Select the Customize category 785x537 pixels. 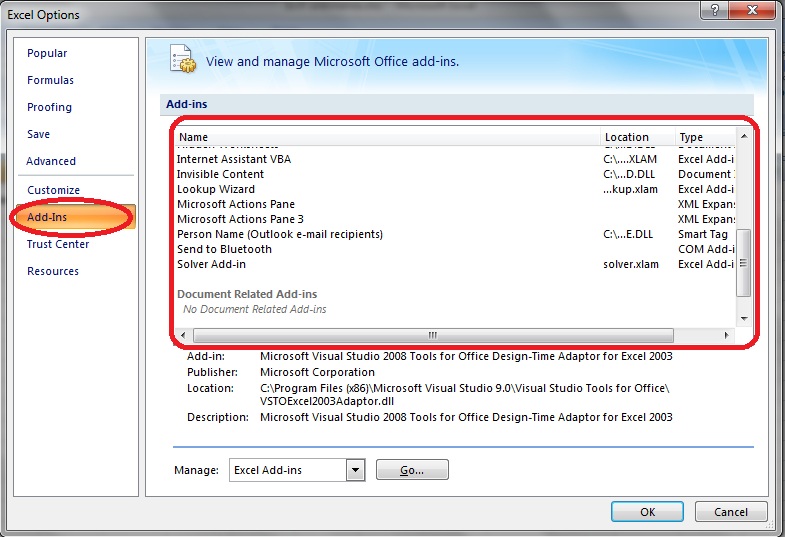(x=54, y=190)
